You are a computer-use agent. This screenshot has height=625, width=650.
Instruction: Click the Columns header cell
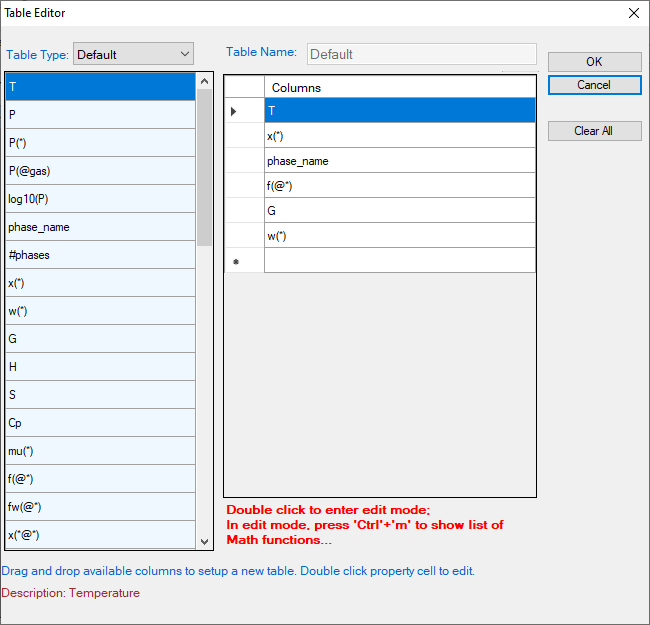[399, 88]
